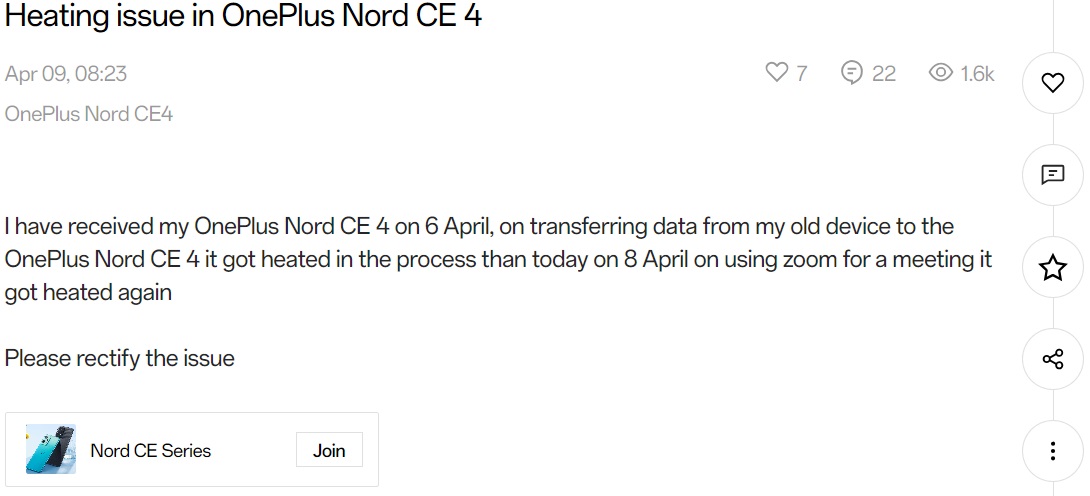Open the three-dot more options menu
The image size is (1090, 496).
(x=1052, y=451)
